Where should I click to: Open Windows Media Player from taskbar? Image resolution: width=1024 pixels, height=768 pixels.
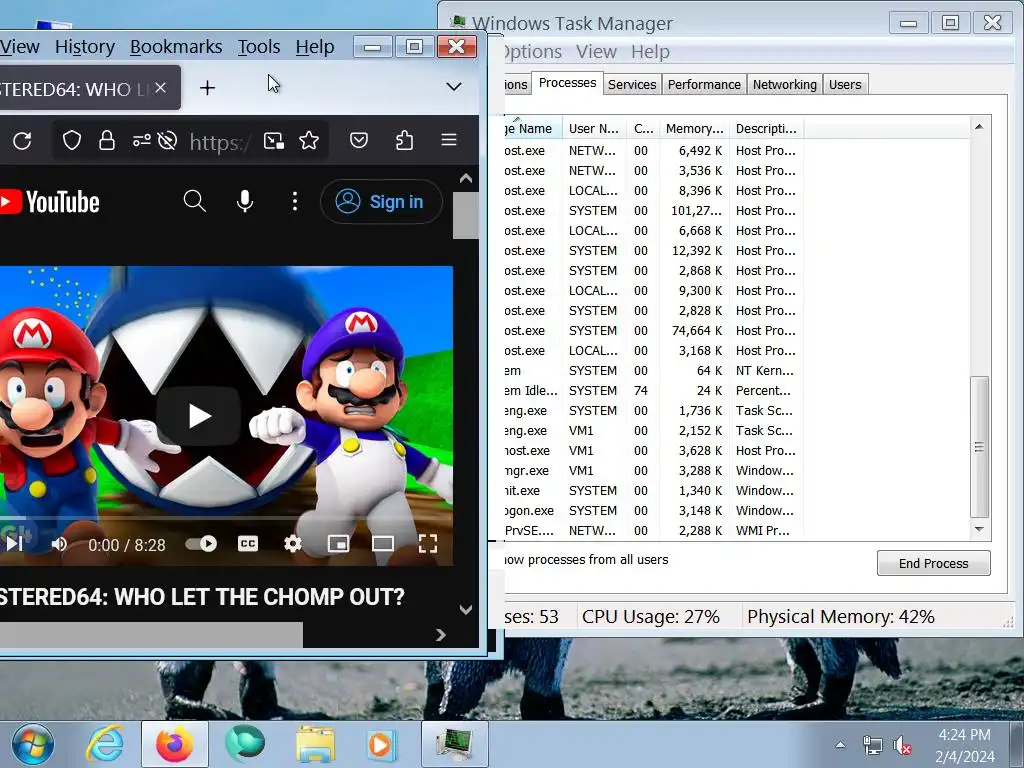tap(381, 744)
